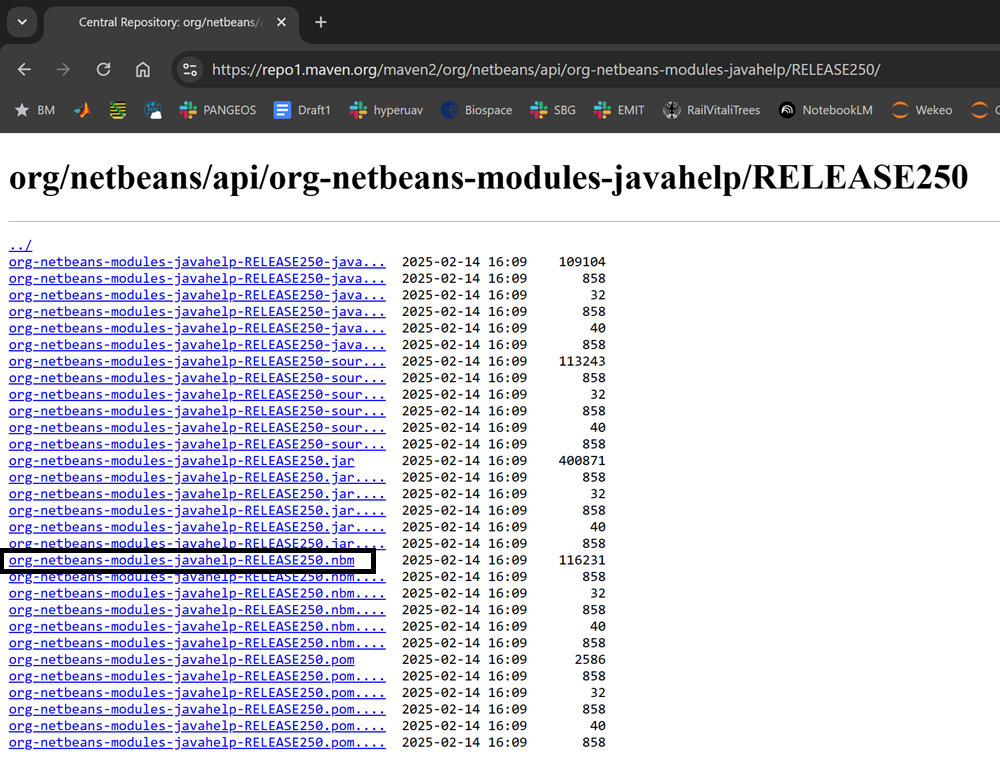1000x781 pixels.
Task: Open the EMIT Slack bookmark
Action: [x=619, y=110]
